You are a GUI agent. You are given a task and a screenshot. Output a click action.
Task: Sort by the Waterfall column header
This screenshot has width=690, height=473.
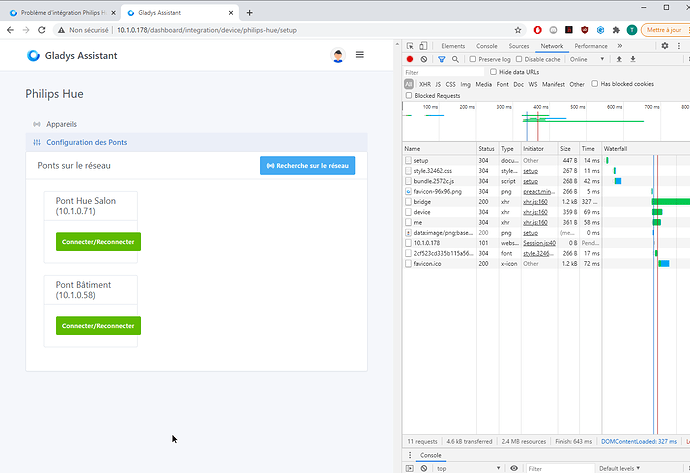point(646,149)
